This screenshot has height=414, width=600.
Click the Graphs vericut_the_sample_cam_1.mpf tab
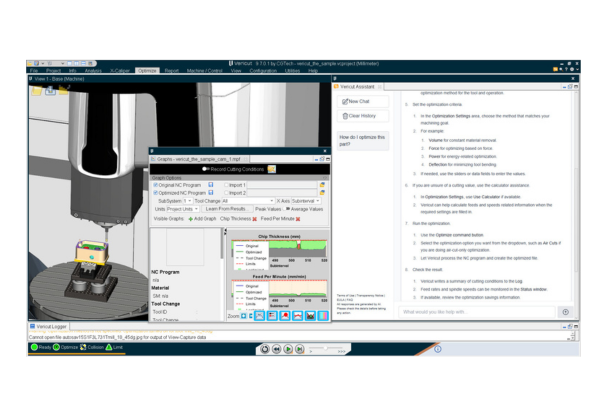199,159
